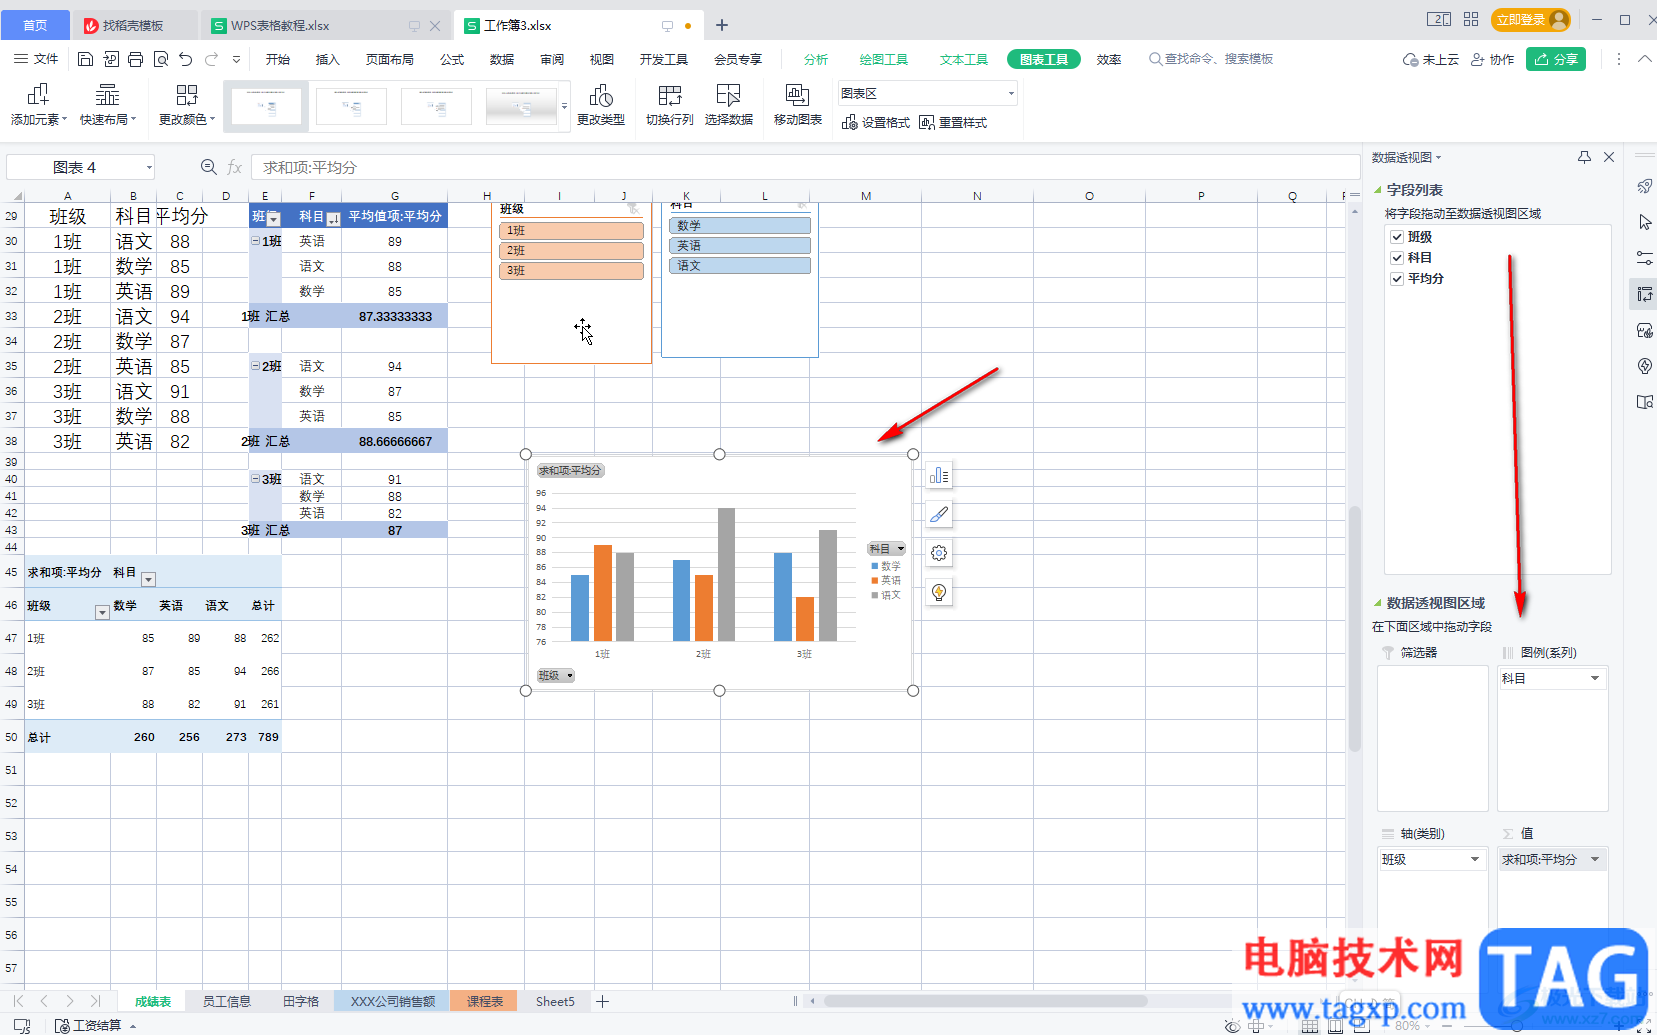
Task: Click the horizontal sheet scrollbar
Action: (985, 1001)
